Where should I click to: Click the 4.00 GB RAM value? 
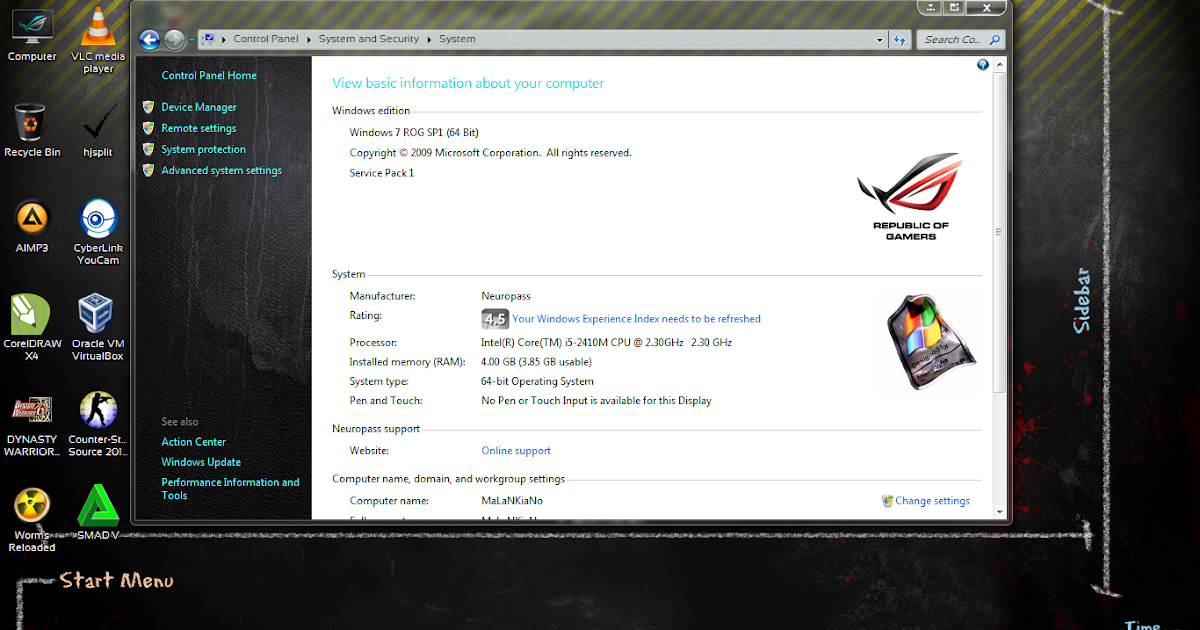coord(536,362)
